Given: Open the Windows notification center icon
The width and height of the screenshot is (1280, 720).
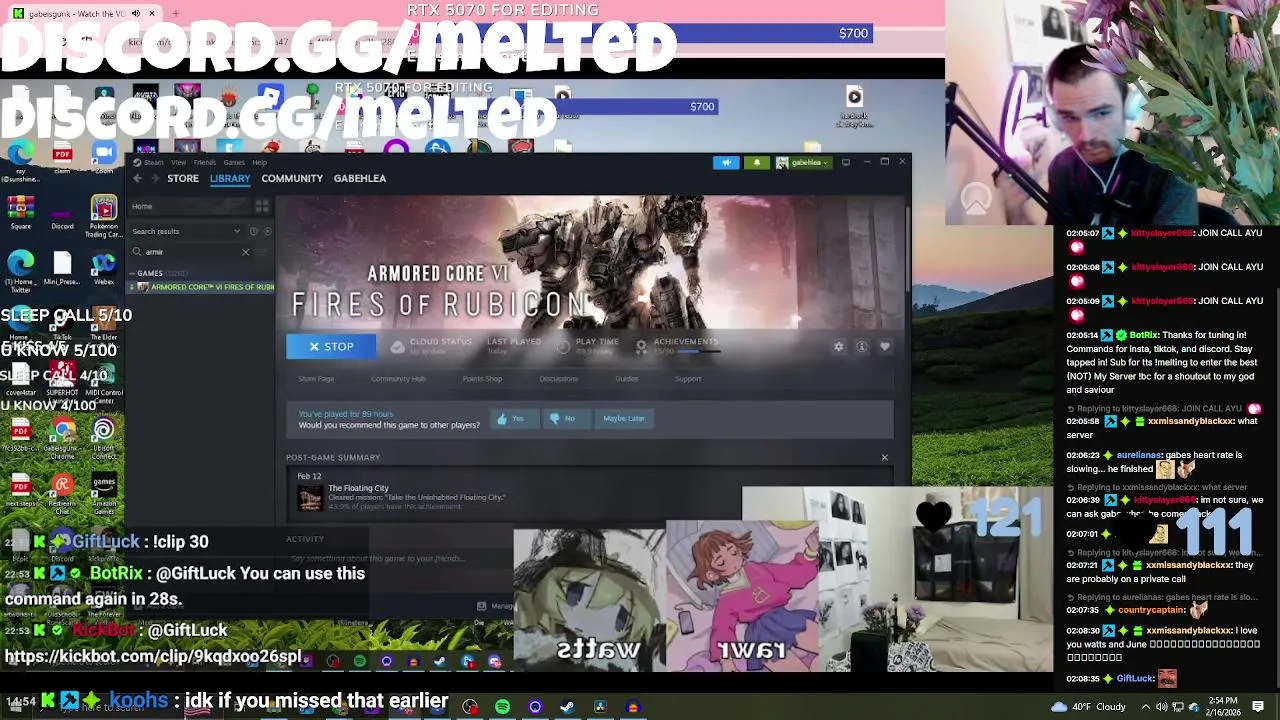Looking at the screenshot, I should click(x=1258, y=707).
